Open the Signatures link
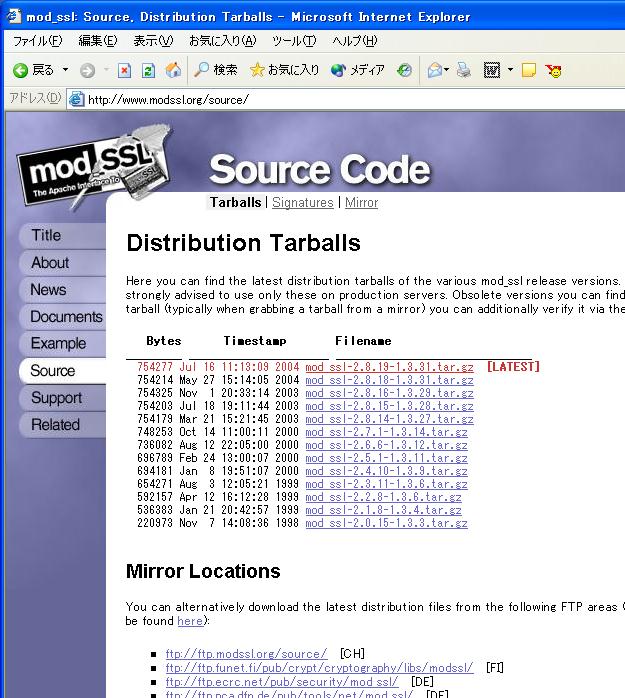 tap(303, 203)
